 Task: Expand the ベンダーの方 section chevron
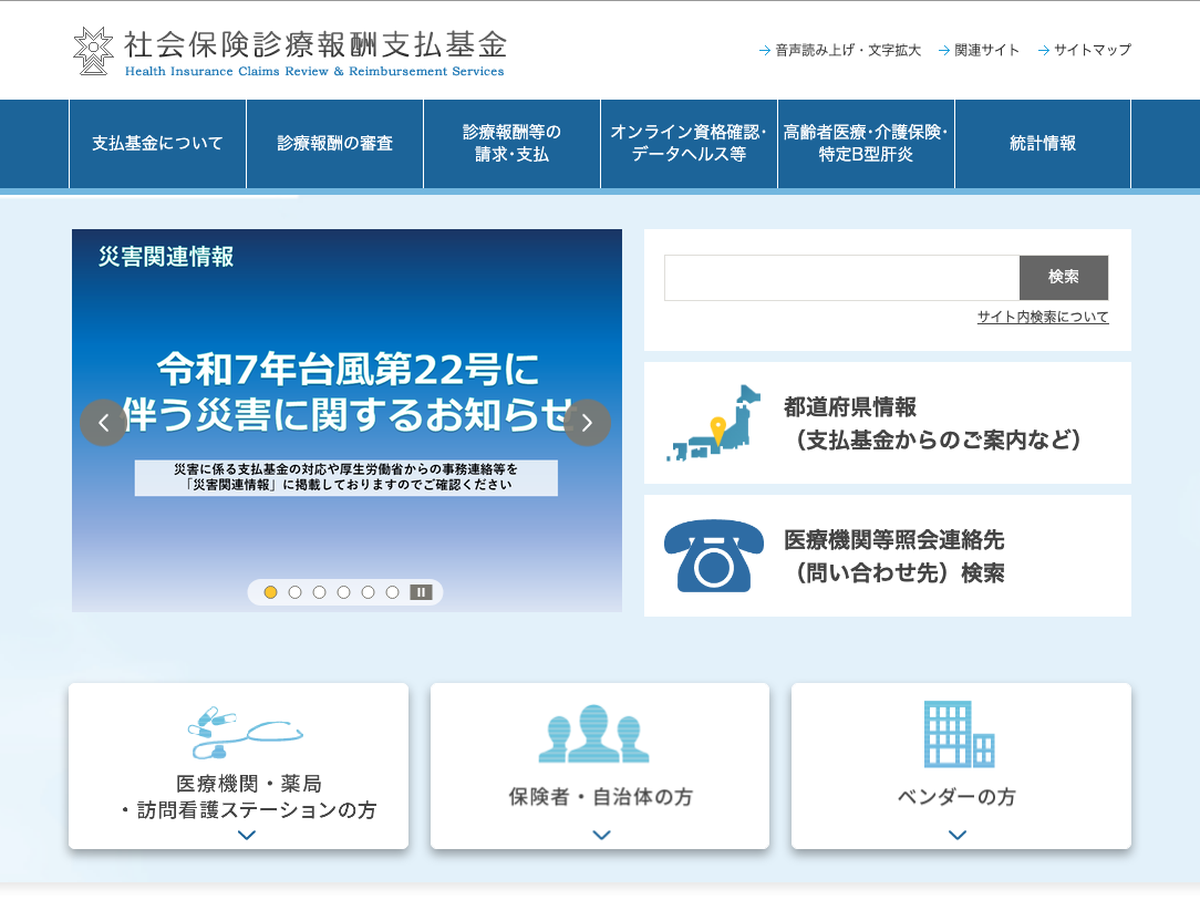957,835
